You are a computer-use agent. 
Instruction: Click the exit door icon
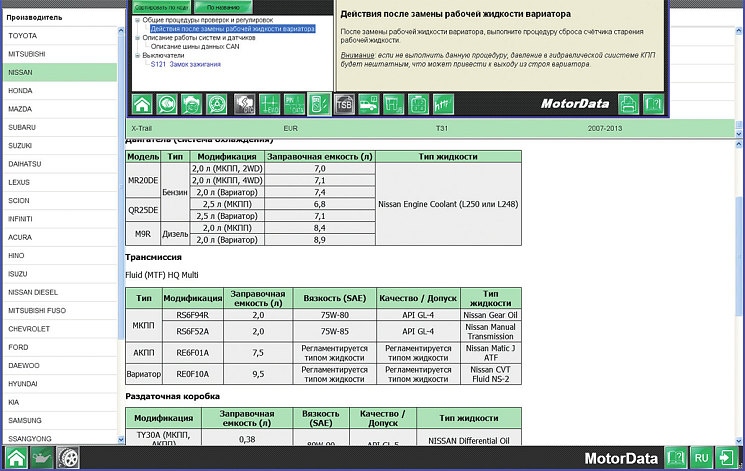tap(727, 458)
